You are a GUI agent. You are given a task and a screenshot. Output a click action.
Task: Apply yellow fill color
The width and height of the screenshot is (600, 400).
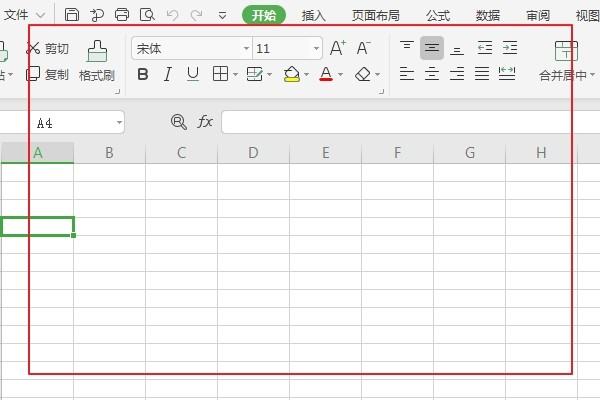click(292, 74)
